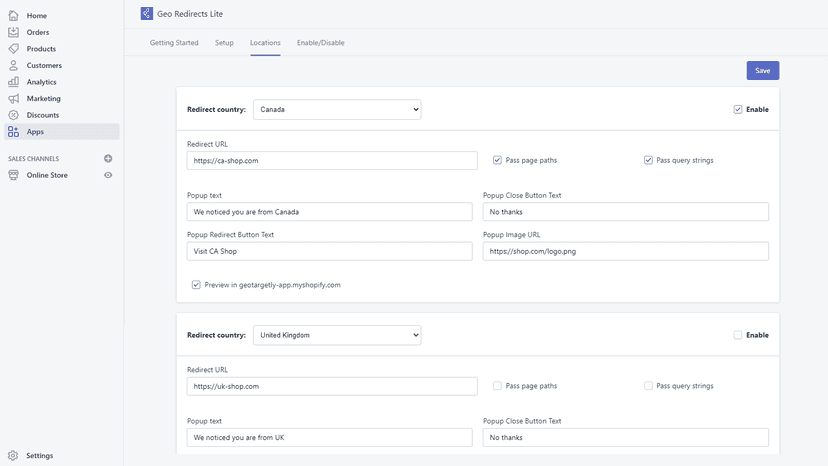
Task: Toggle Enable checkbox for Canada redirect
Action: [738, 109]
